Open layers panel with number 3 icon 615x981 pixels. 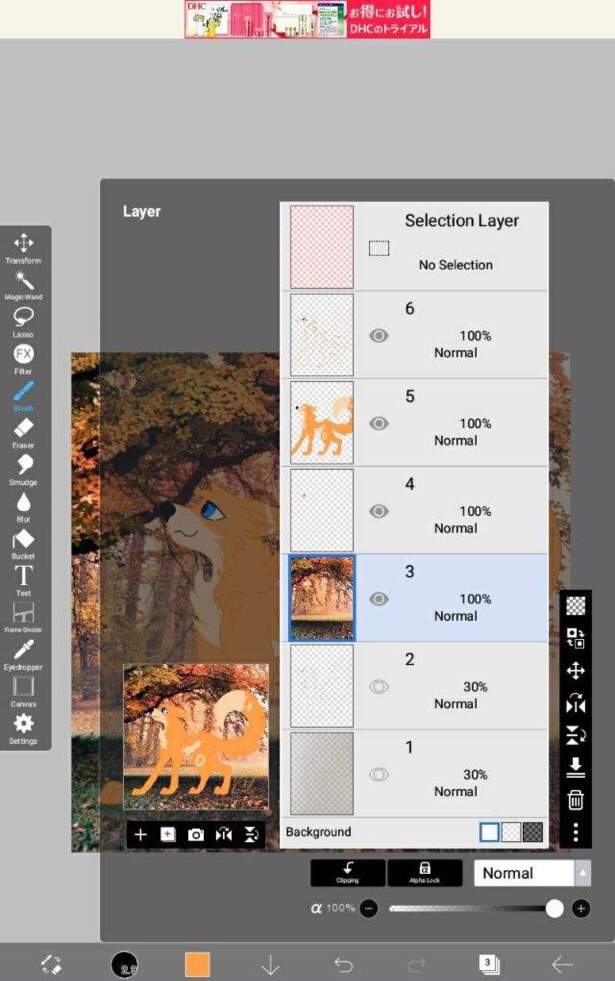[489, 964]
